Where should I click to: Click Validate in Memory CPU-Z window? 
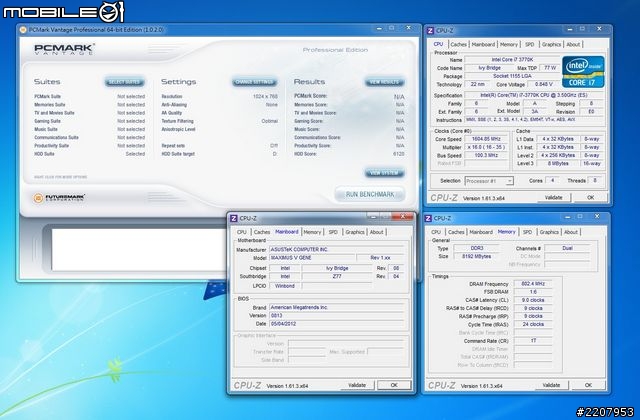[551, 385]
